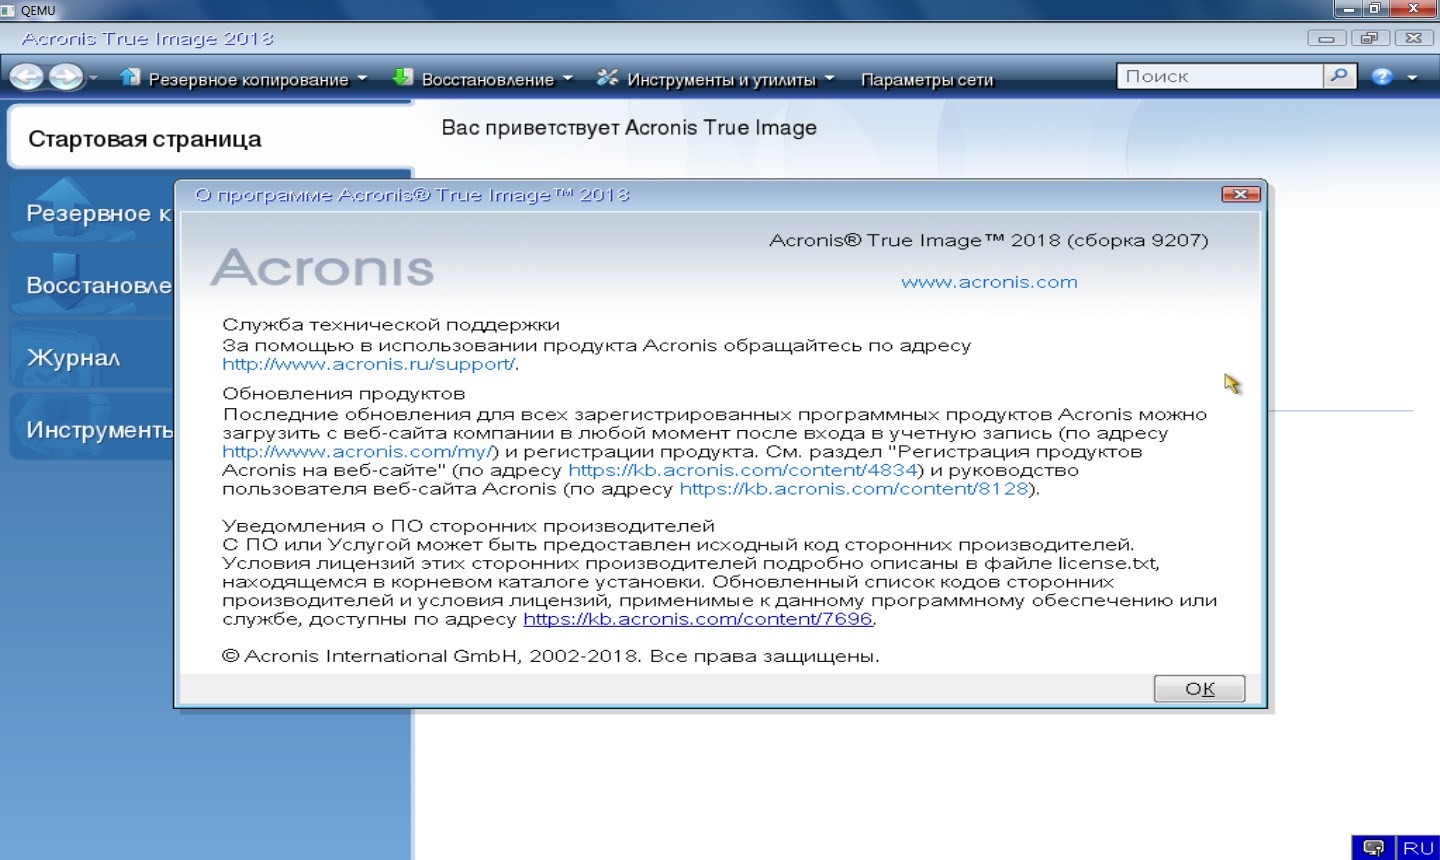
Task: Expand the Резервное копирование dropdown arrow
Action: [x=362, y=78]
